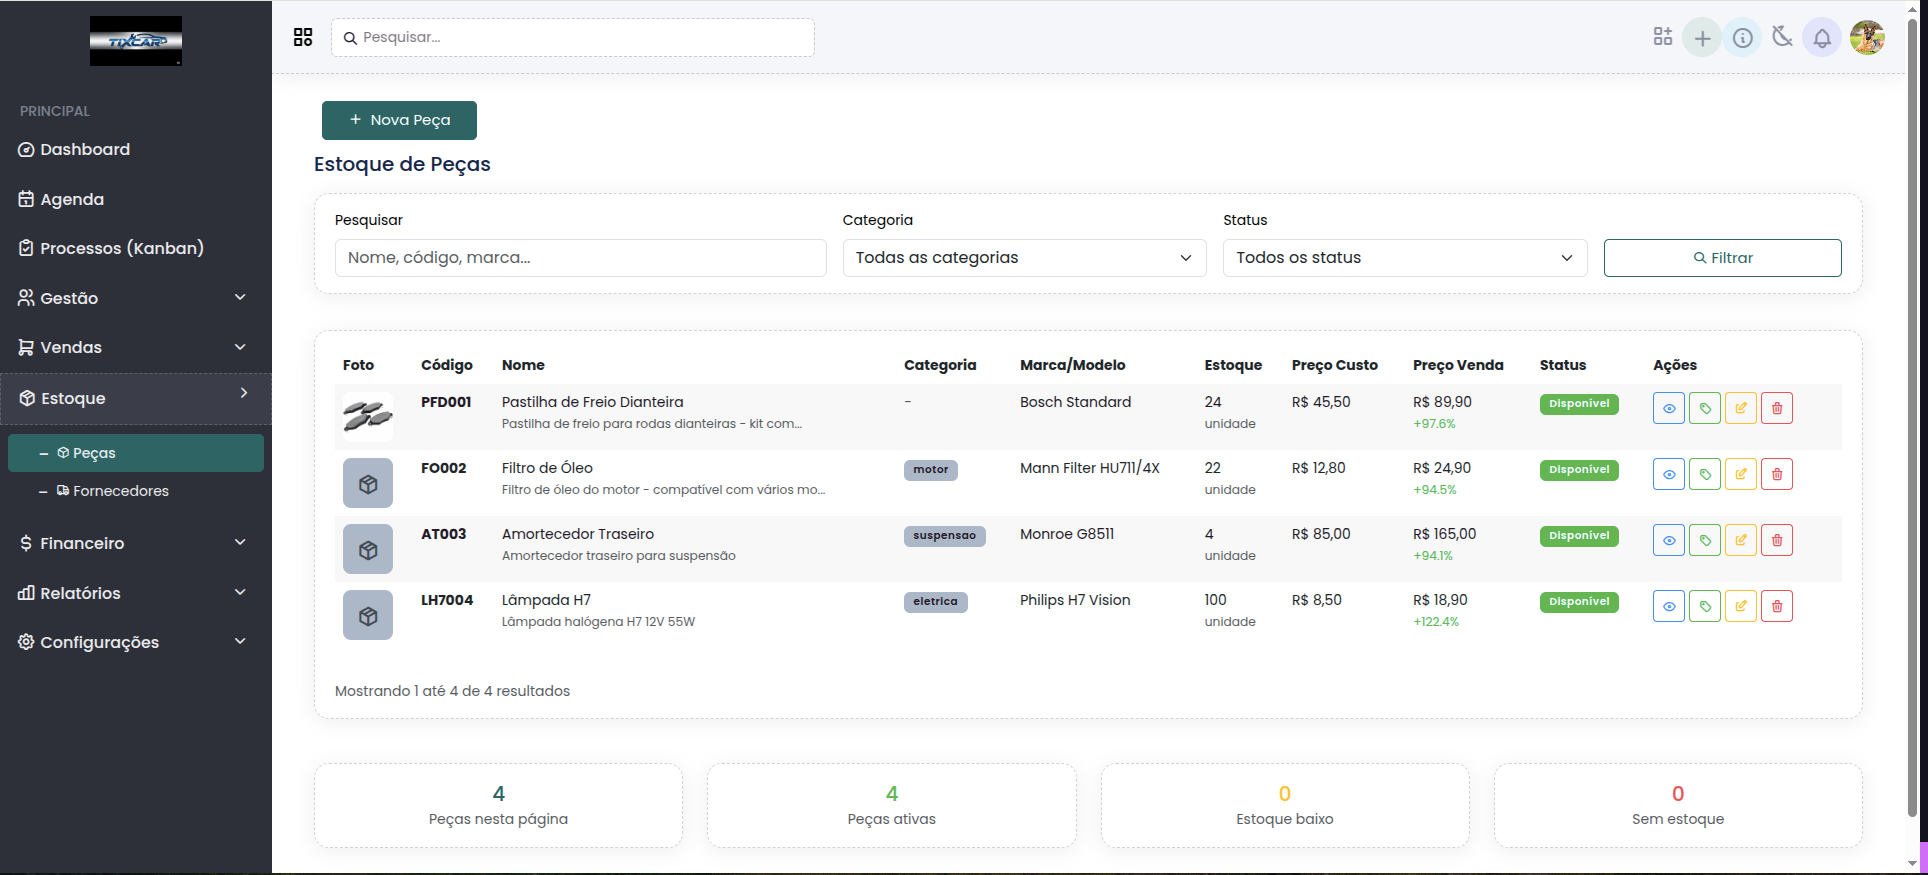Open the Status filter dropdown

point(1404,258)
